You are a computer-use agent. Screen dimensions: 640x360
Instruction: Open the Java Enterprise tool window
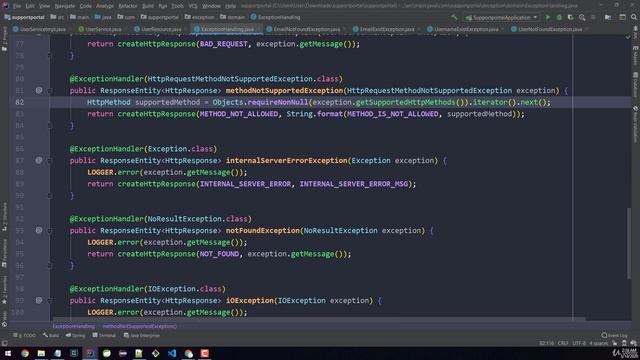pos(142,336)
